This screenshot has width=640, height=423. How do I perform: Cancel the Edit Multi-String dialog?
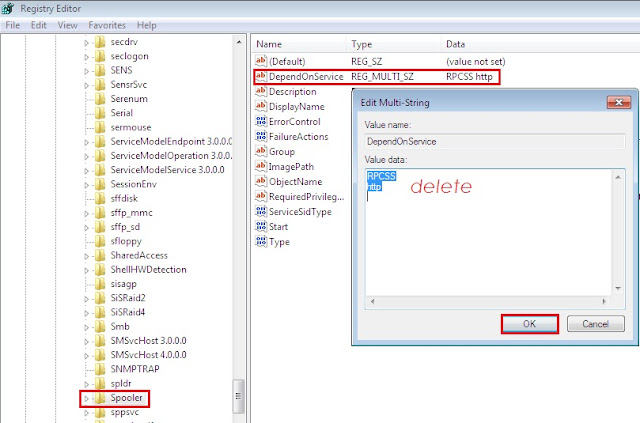pyautogui.click(x=596, y=324)
